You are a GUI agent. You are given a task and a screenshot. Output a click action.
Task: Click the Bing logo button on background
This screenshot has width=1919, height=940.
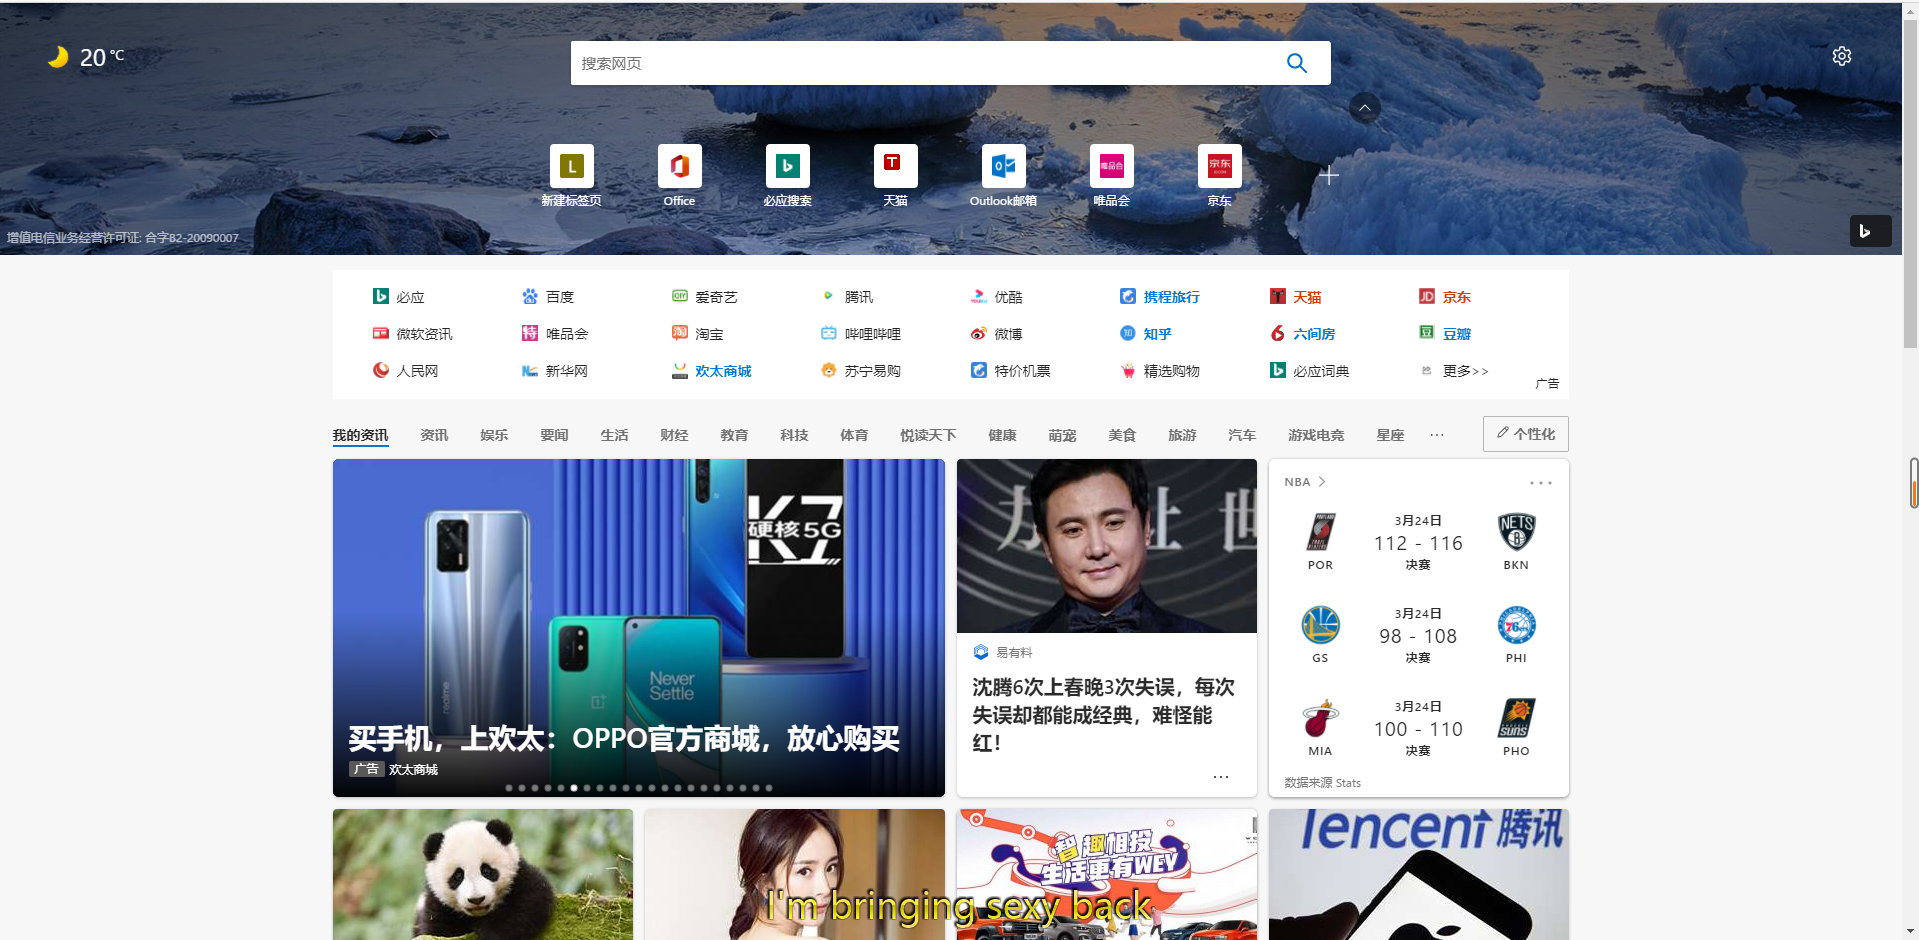point(1869,231)
